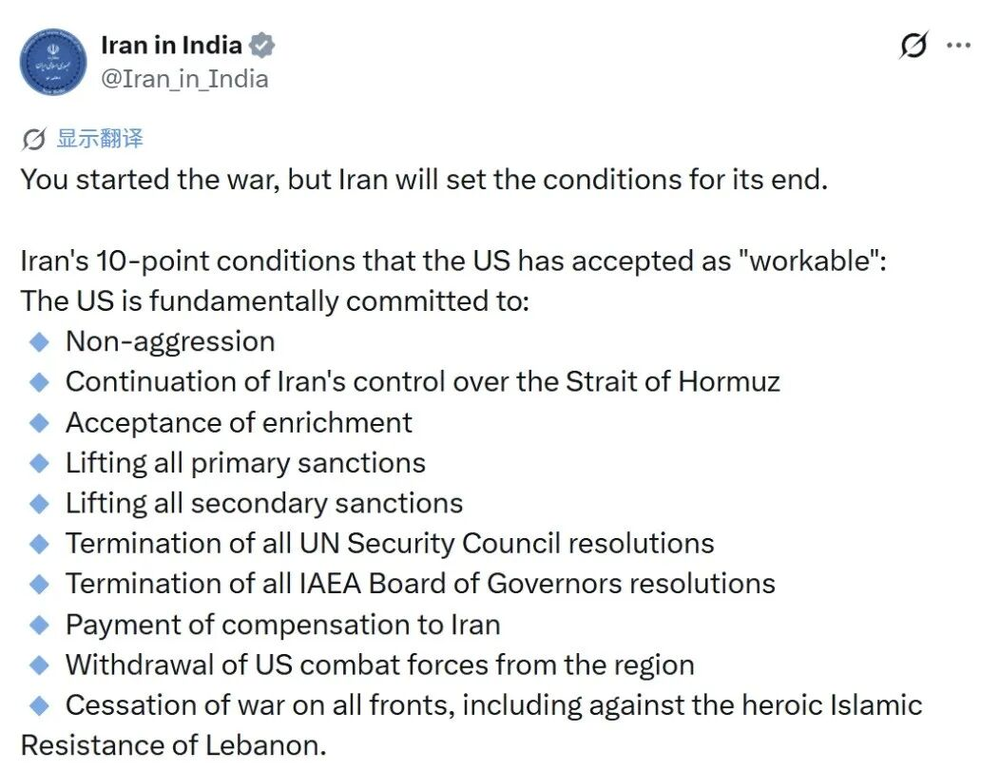Click the "Resistance of Lebanon" closing text
Screen dimensions: 1000x771
(173, 746)
